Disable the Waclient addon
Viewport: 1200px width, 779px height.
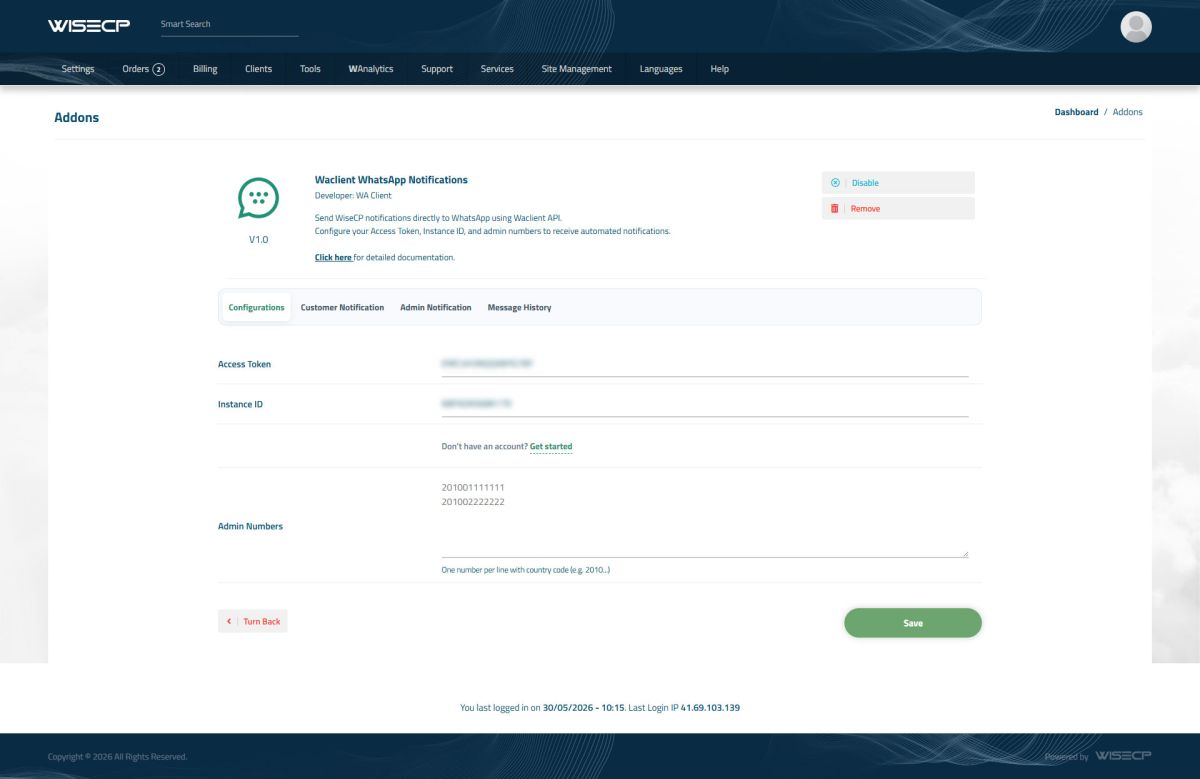(898, 183)
